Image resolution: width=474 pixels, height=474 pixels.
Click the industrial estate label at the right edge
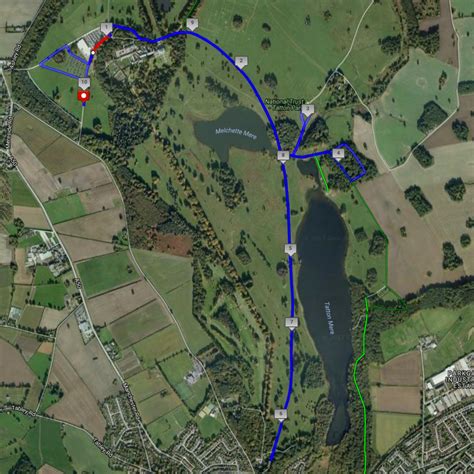click(x=460, y=379)
